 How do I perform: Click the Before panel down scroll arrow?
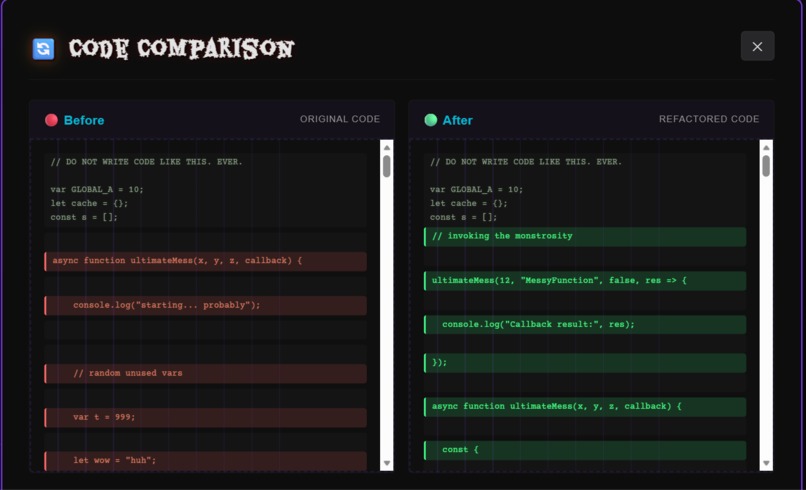387,463
